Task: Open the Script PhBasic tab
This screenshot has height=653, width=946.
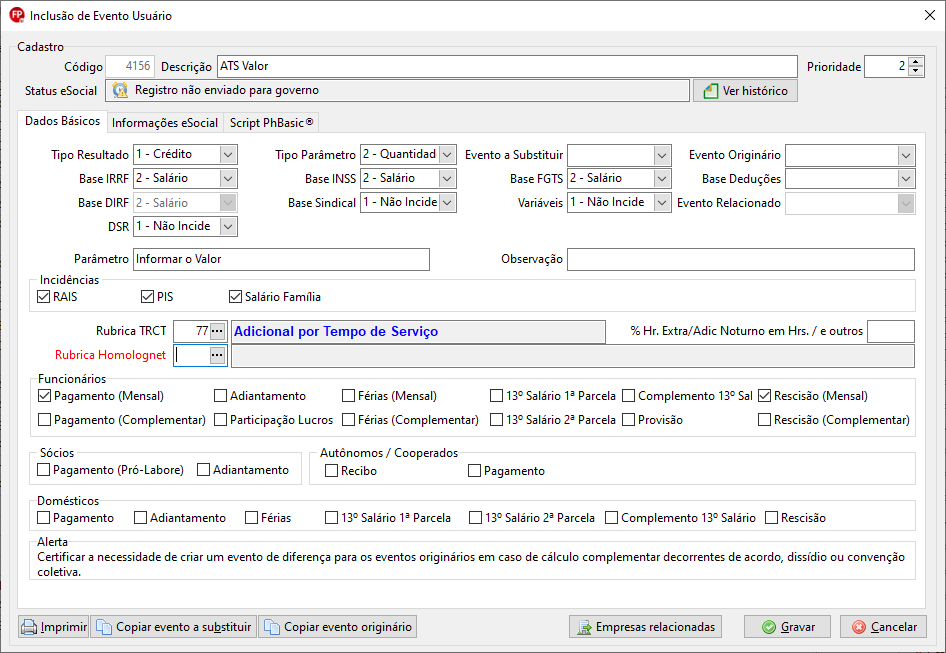Action: 271,123
